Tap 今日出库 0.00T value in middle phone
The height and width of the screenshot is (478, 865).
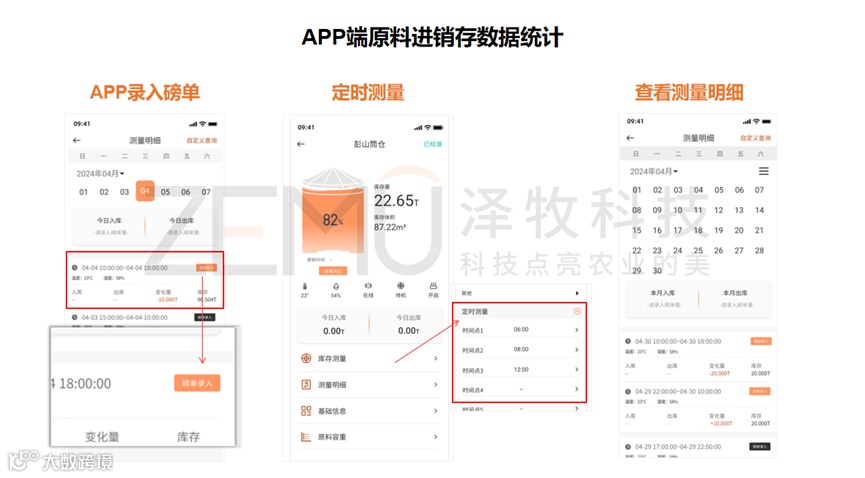click(409, 331)
